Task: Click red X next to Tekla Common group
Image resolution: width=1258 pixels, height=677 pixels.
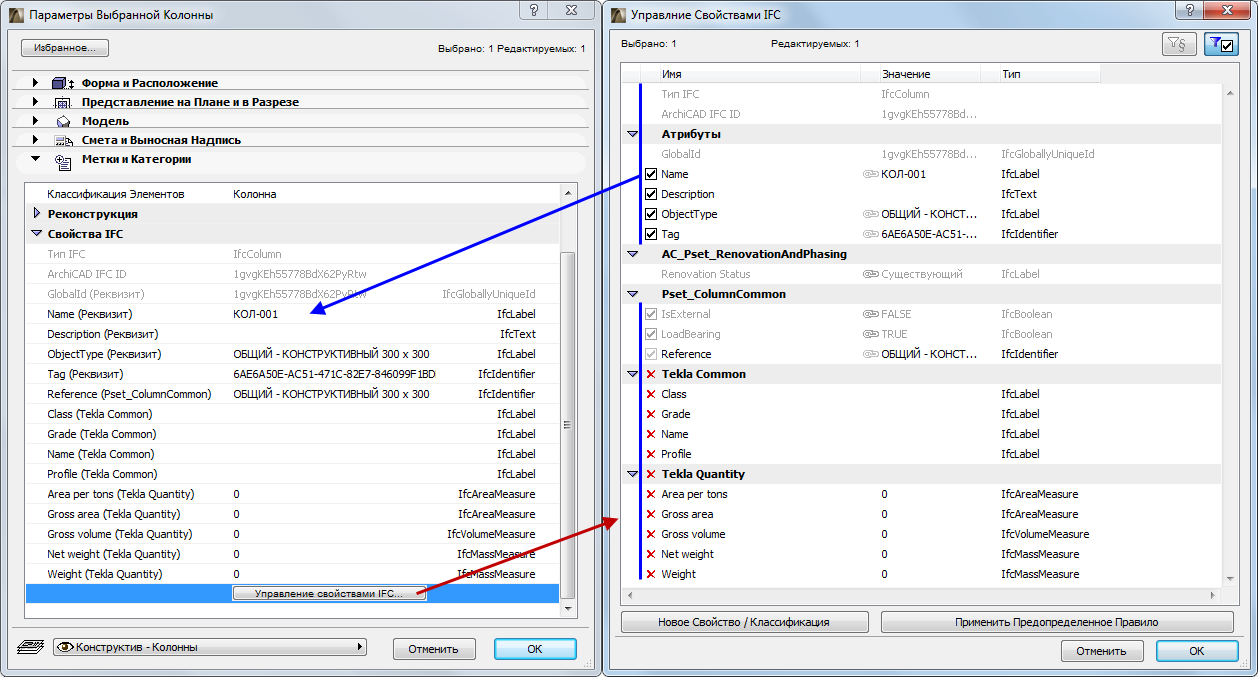Action: 651,374
